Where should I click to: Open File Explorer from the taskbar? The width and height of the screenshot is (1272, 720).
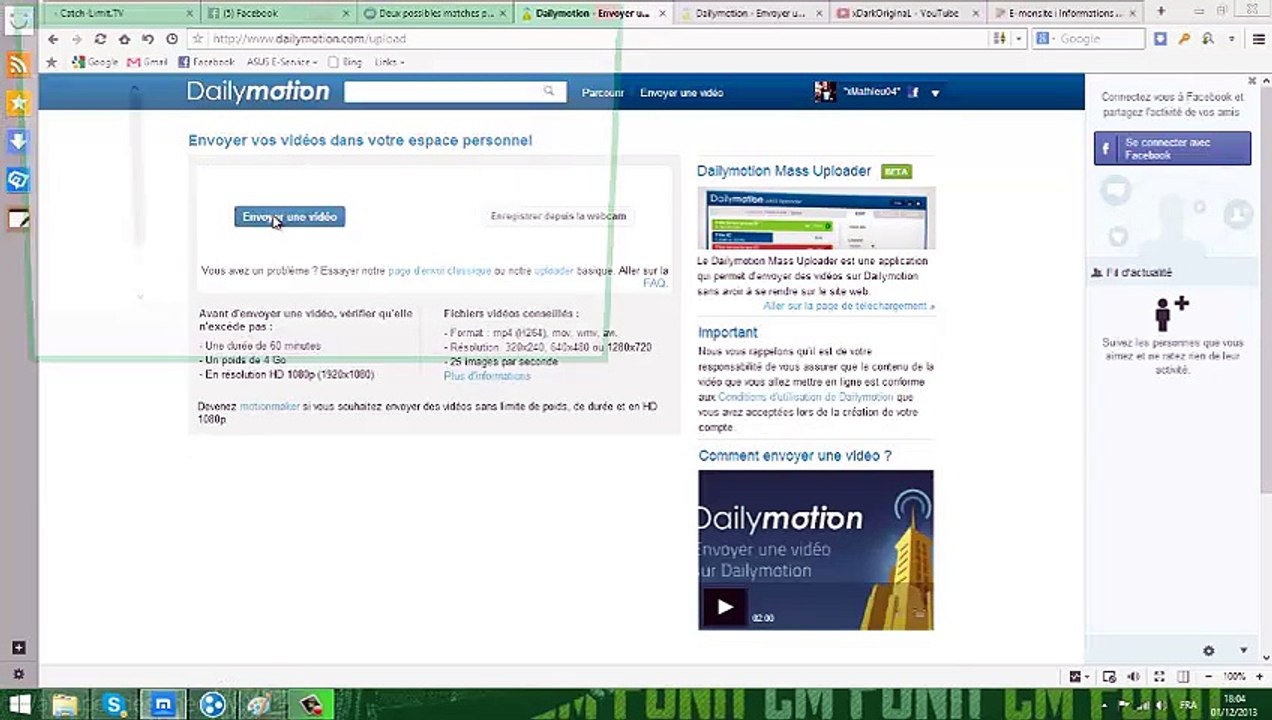[x=65, y=705]
